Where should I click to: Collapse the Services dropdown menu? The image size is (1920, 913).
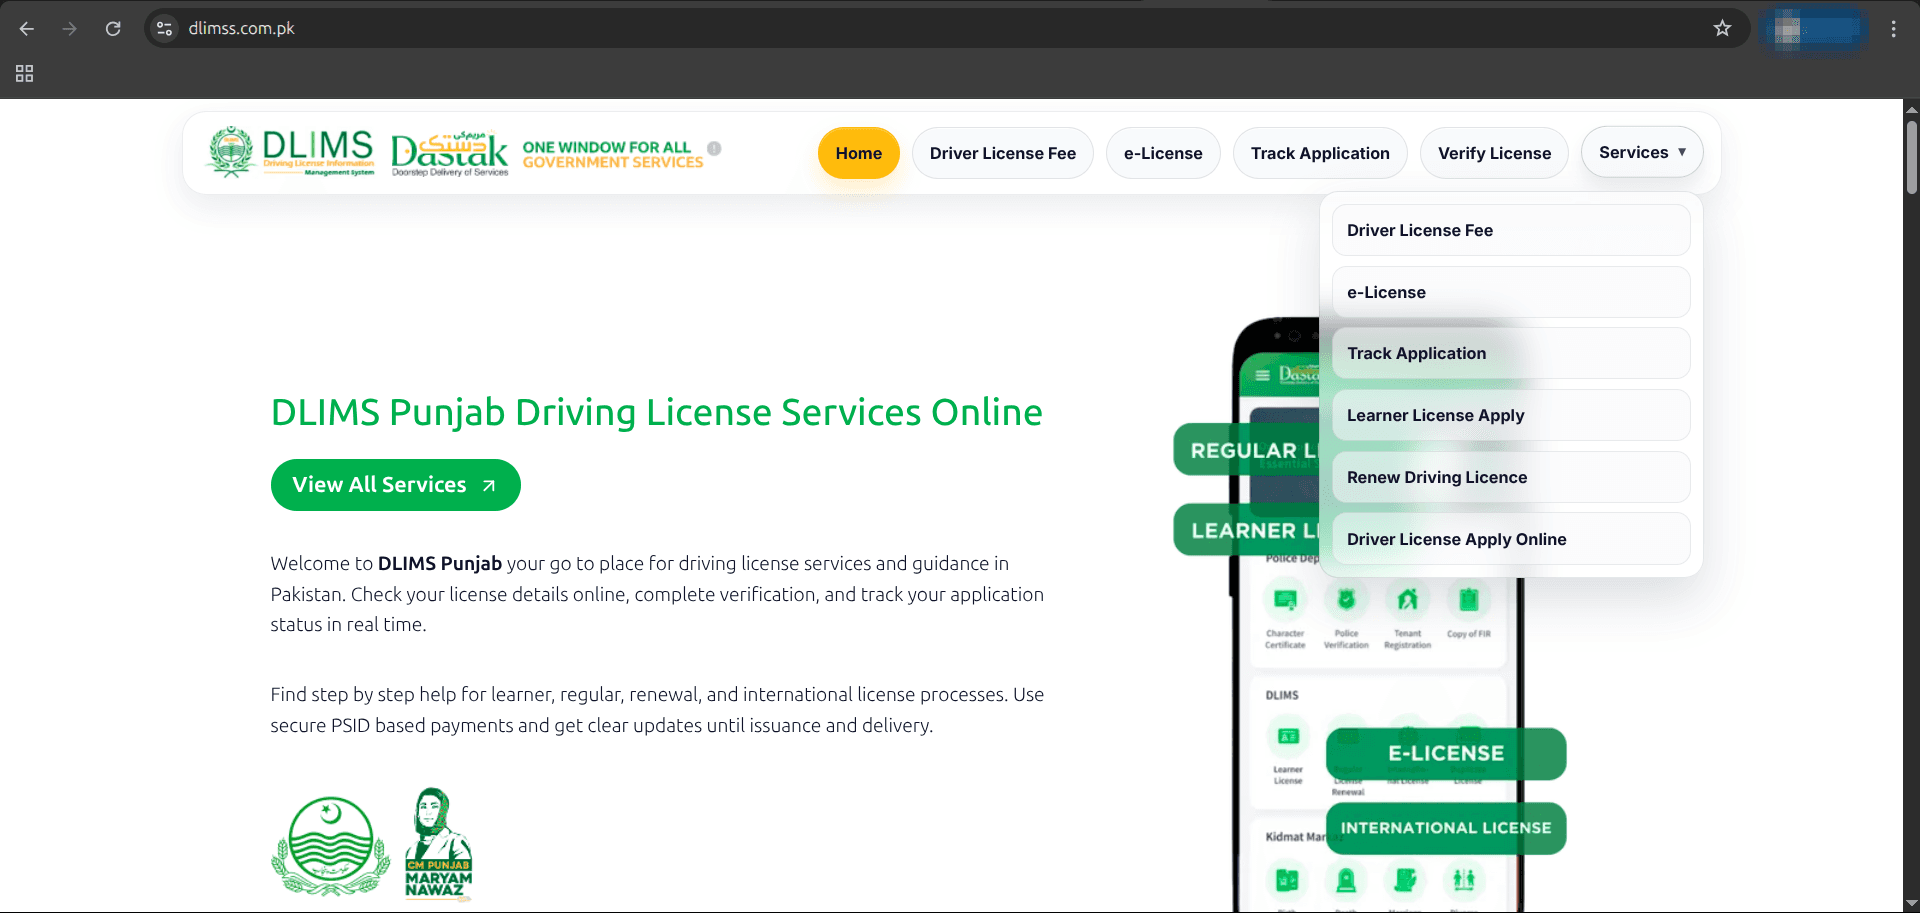click(x=1642, y=152)
